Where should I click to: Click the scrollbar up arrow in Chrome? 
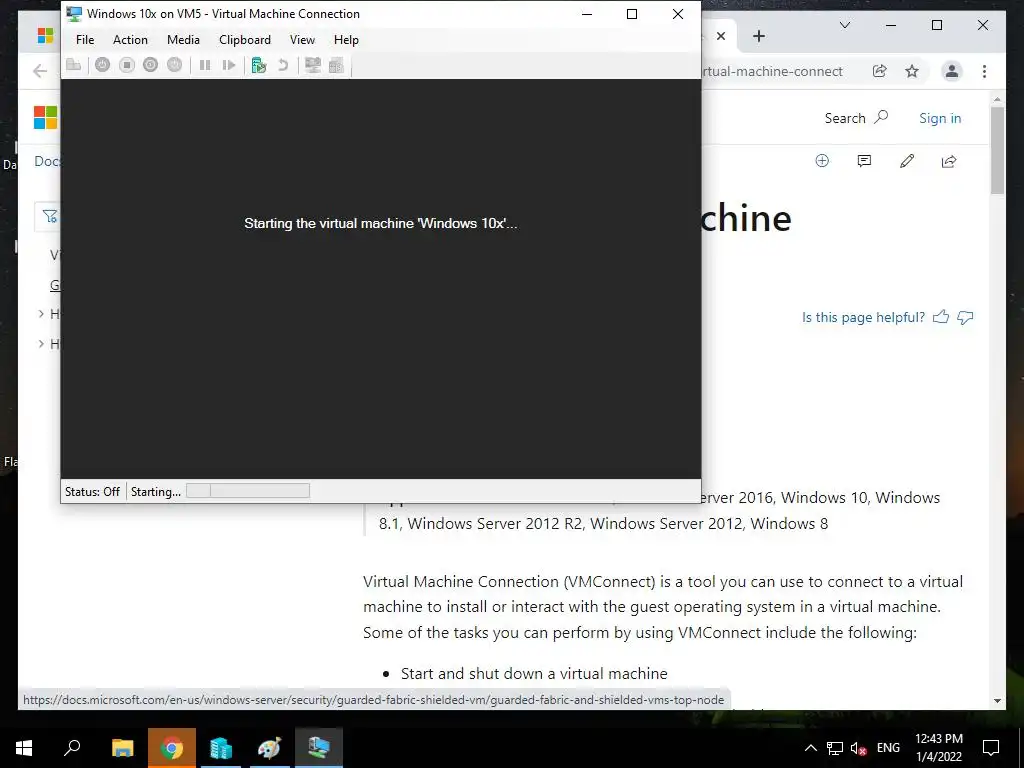pyautogui.click(x=997, y=99)
